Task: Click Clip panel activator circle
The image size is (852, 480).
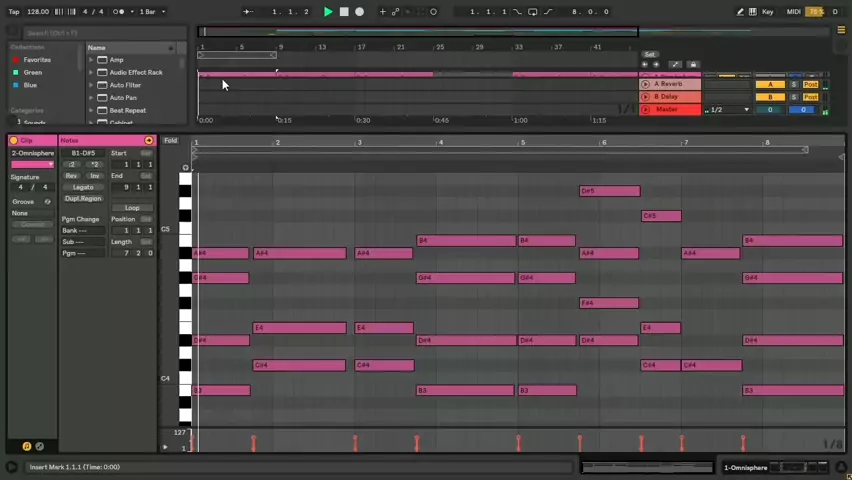Action: 14,140
